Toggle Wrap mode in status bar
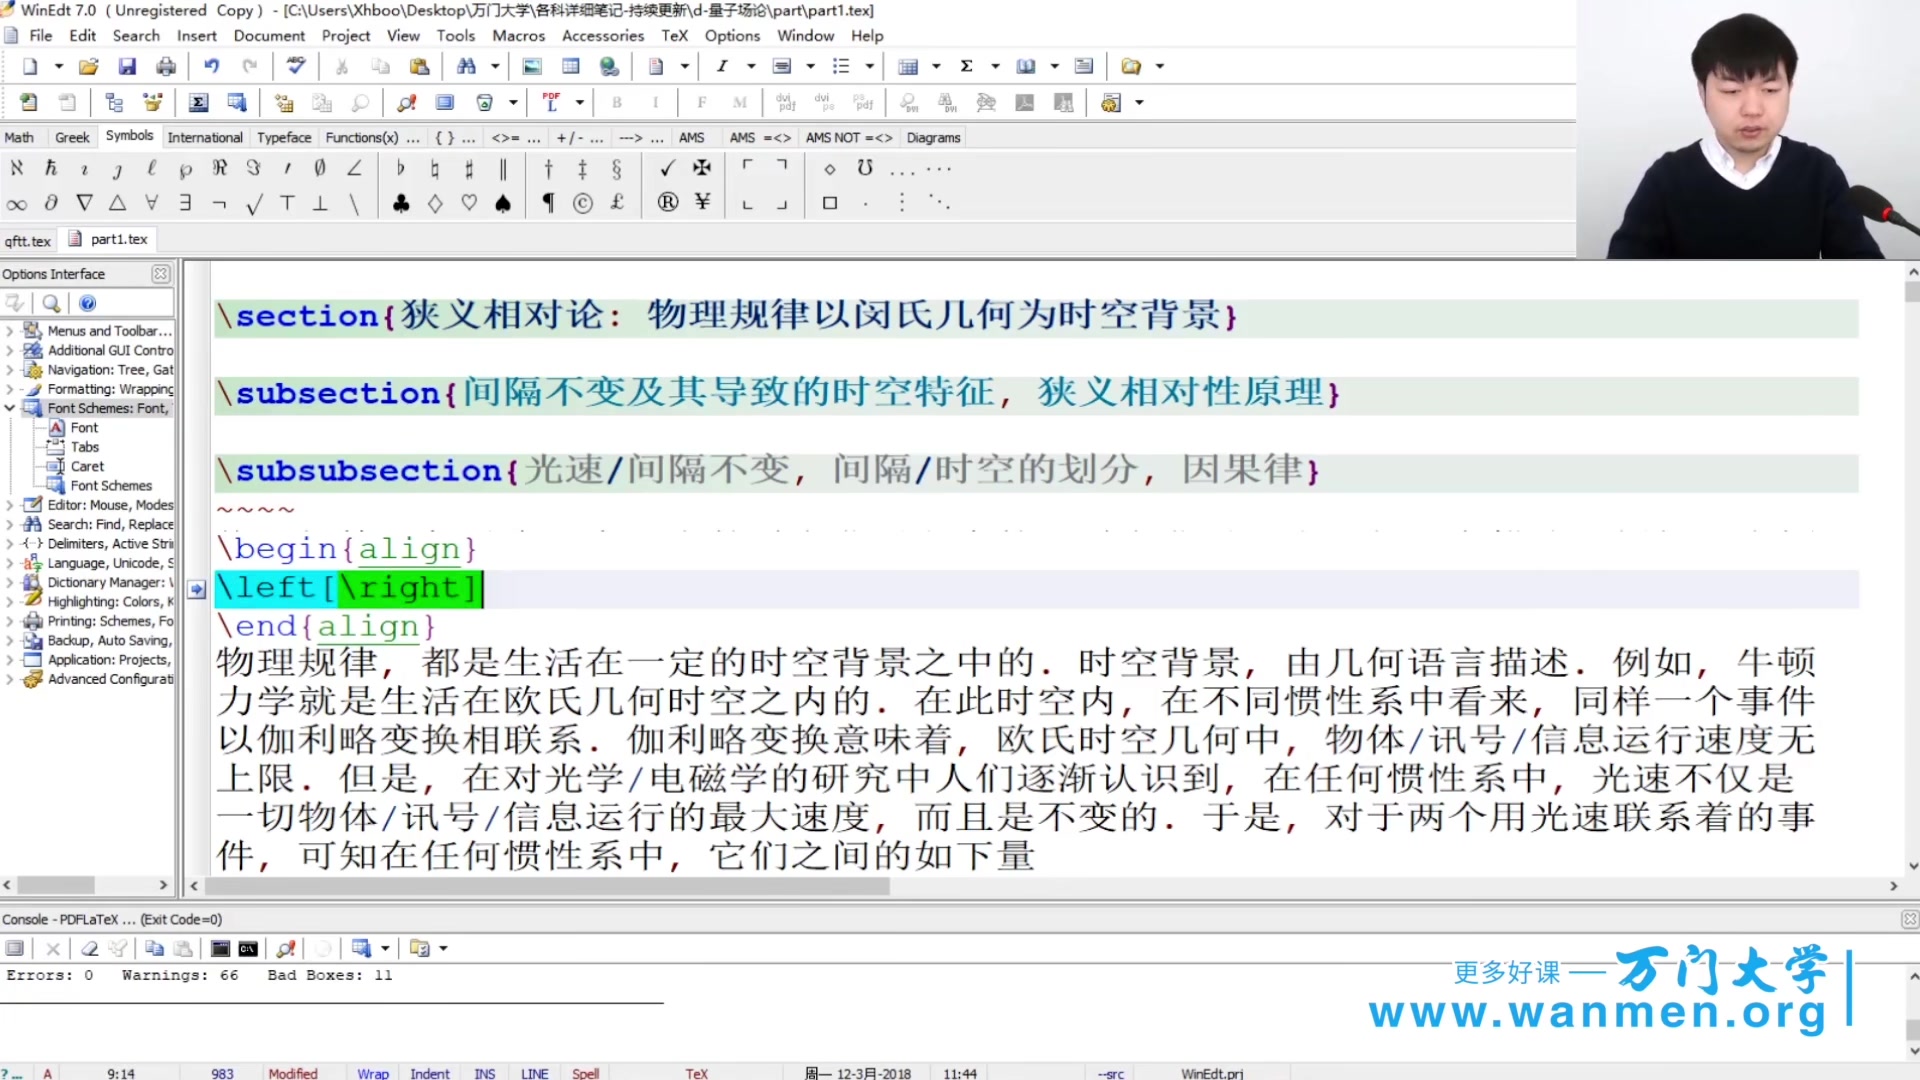The image size is (1920, 1080). pyautogui.click(x=372, y=1073)
